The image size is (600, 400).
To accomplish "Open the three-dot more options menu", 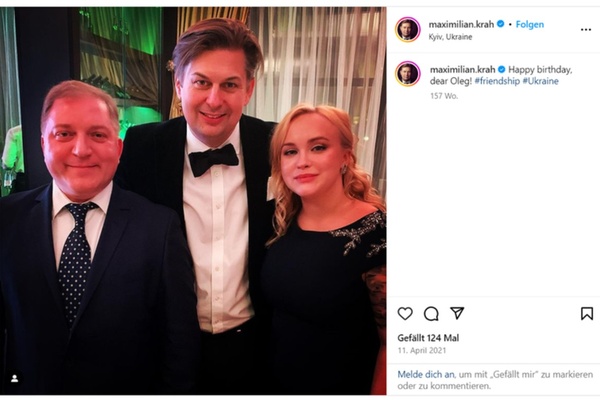I will [x=585, y=30].
